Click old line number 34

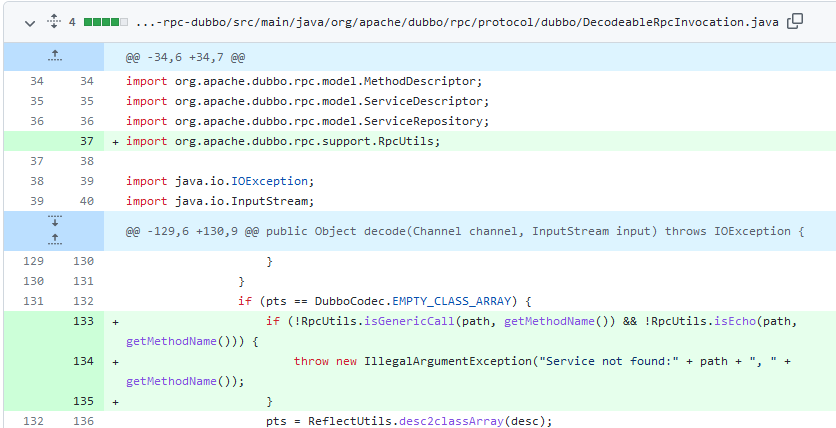click(37, 82)
